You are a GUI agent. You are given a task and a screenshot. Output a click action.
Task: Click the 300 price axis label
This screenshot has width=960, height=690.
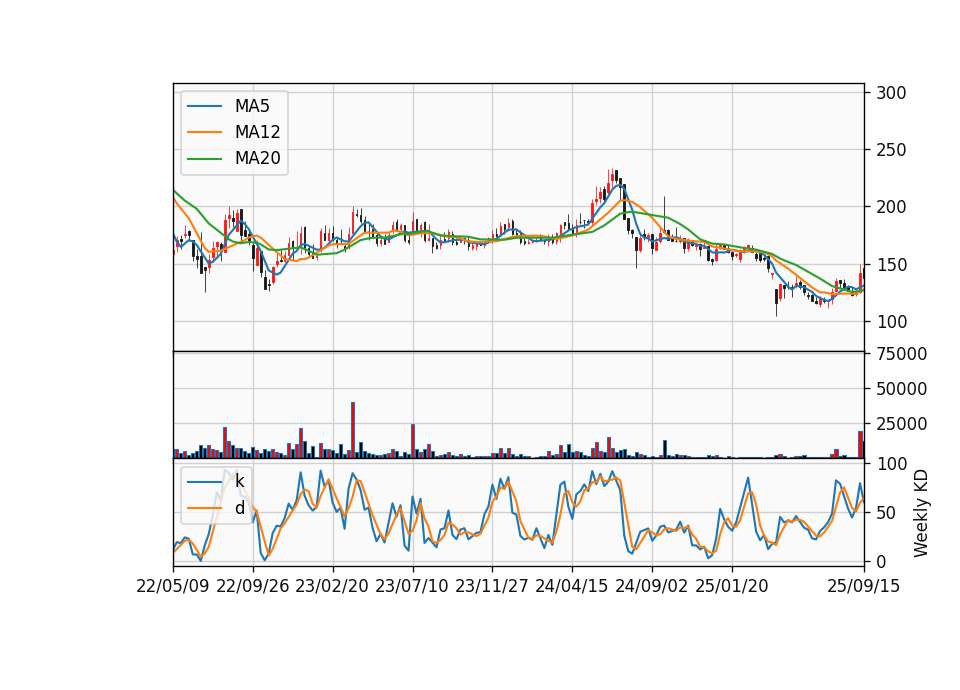pyautogui.click(x=891, y=93)
